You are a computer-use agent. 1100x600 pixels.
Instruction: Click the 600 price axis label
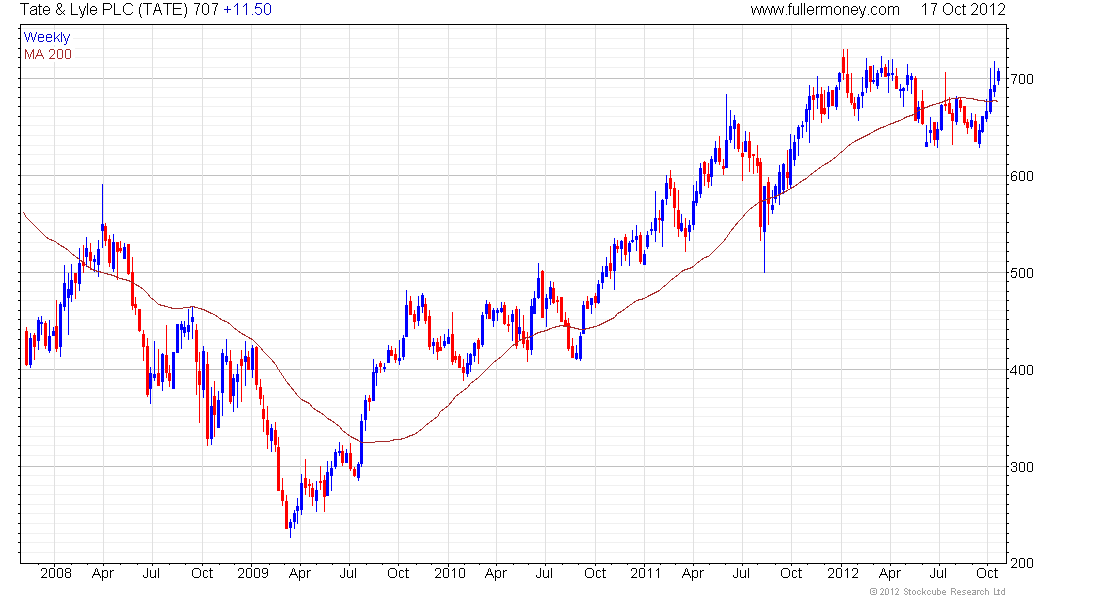pyautogui.click(x=1022, y=176)
